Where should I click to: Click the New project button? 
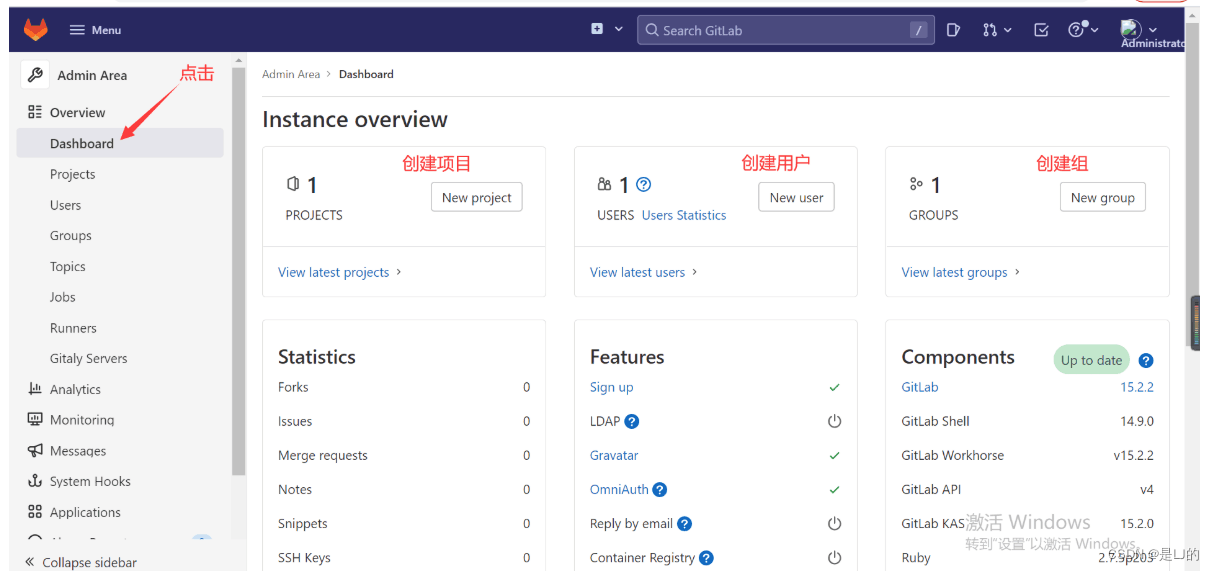(476, 197)
